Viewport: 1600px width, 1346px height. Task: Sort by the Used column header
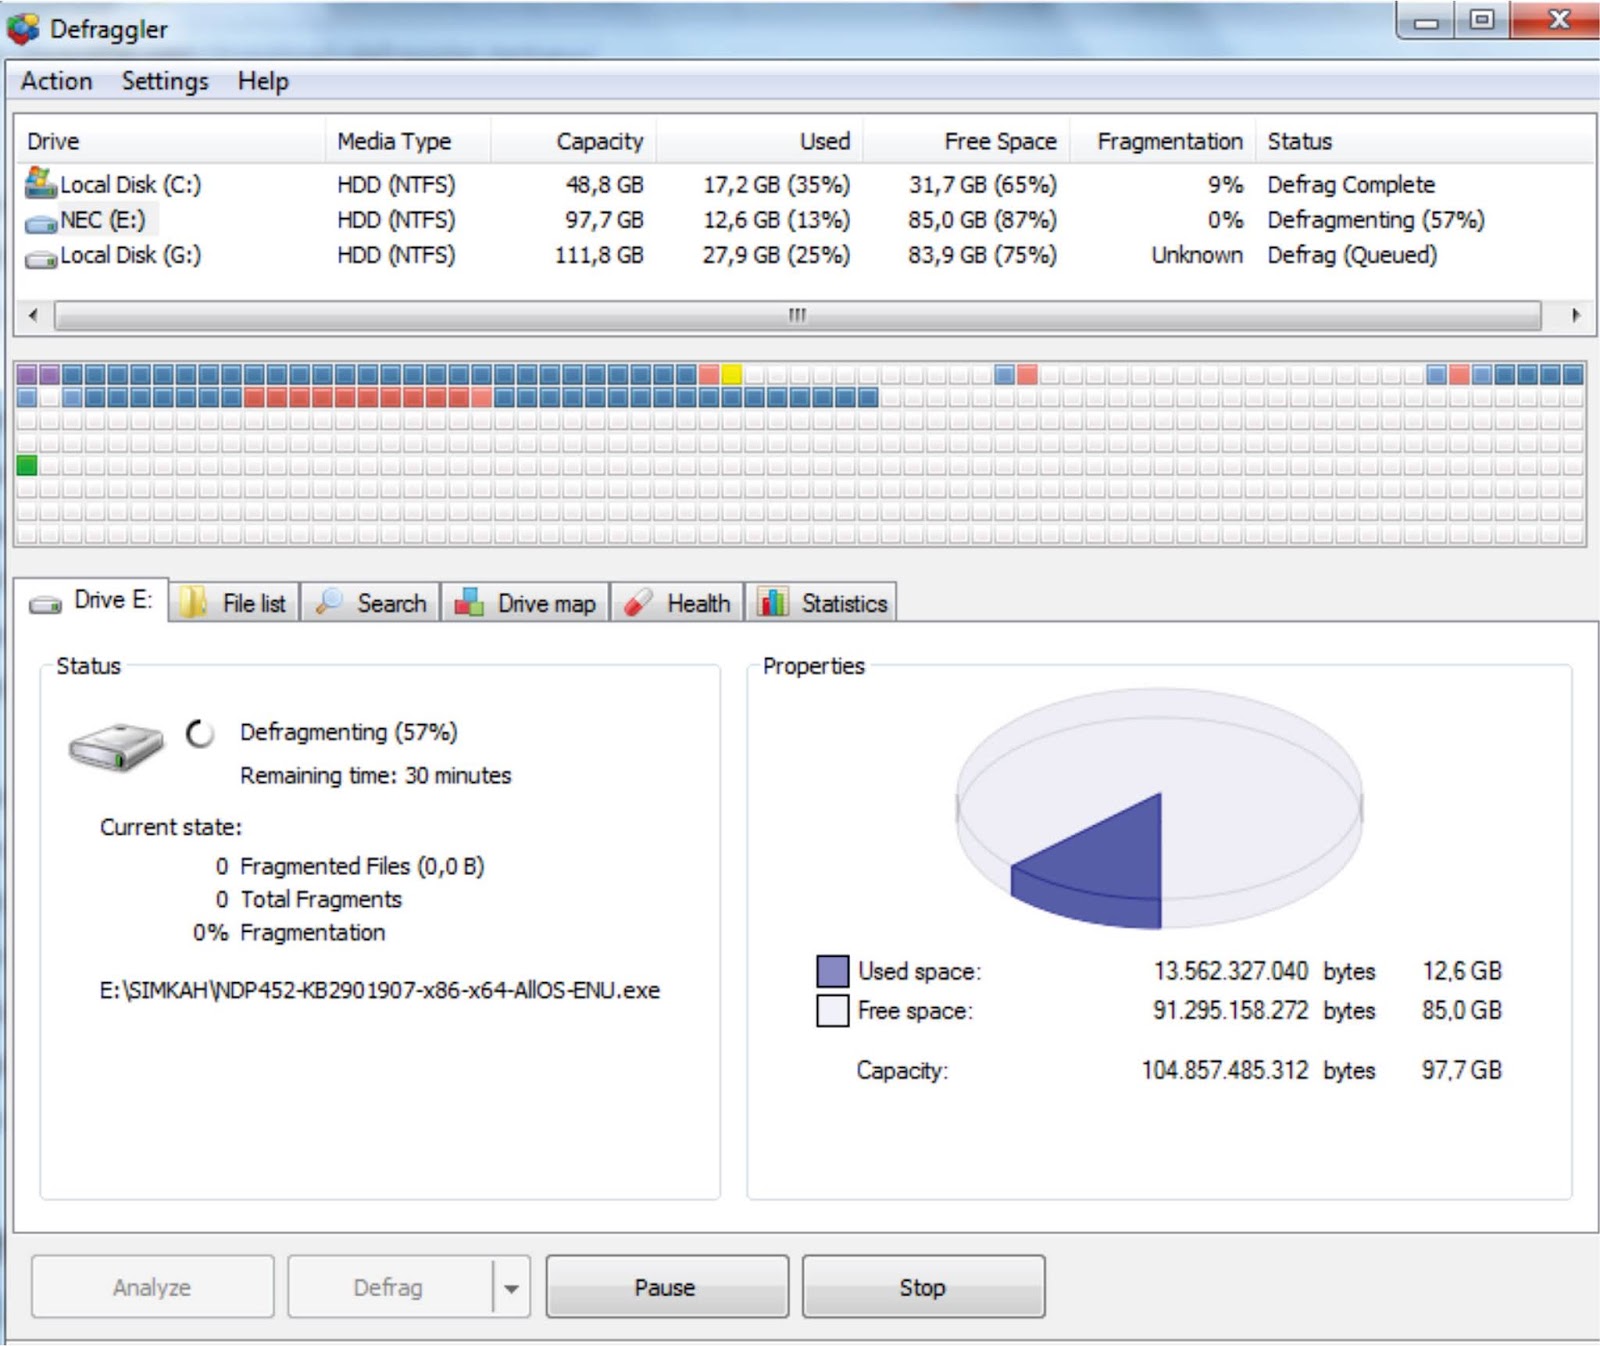tap(759, 141)
